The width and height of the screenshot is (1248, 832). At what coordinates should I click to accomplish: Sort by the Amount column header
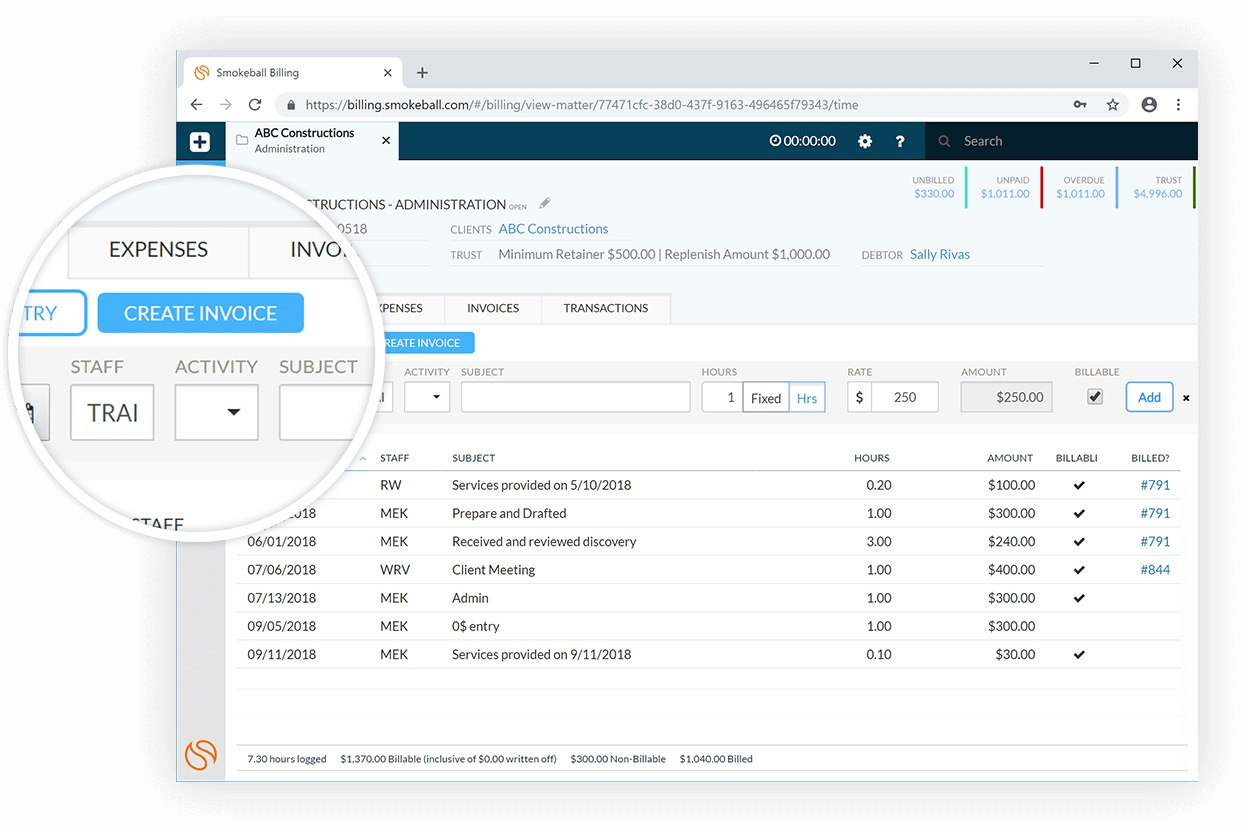click(1010, 458)
